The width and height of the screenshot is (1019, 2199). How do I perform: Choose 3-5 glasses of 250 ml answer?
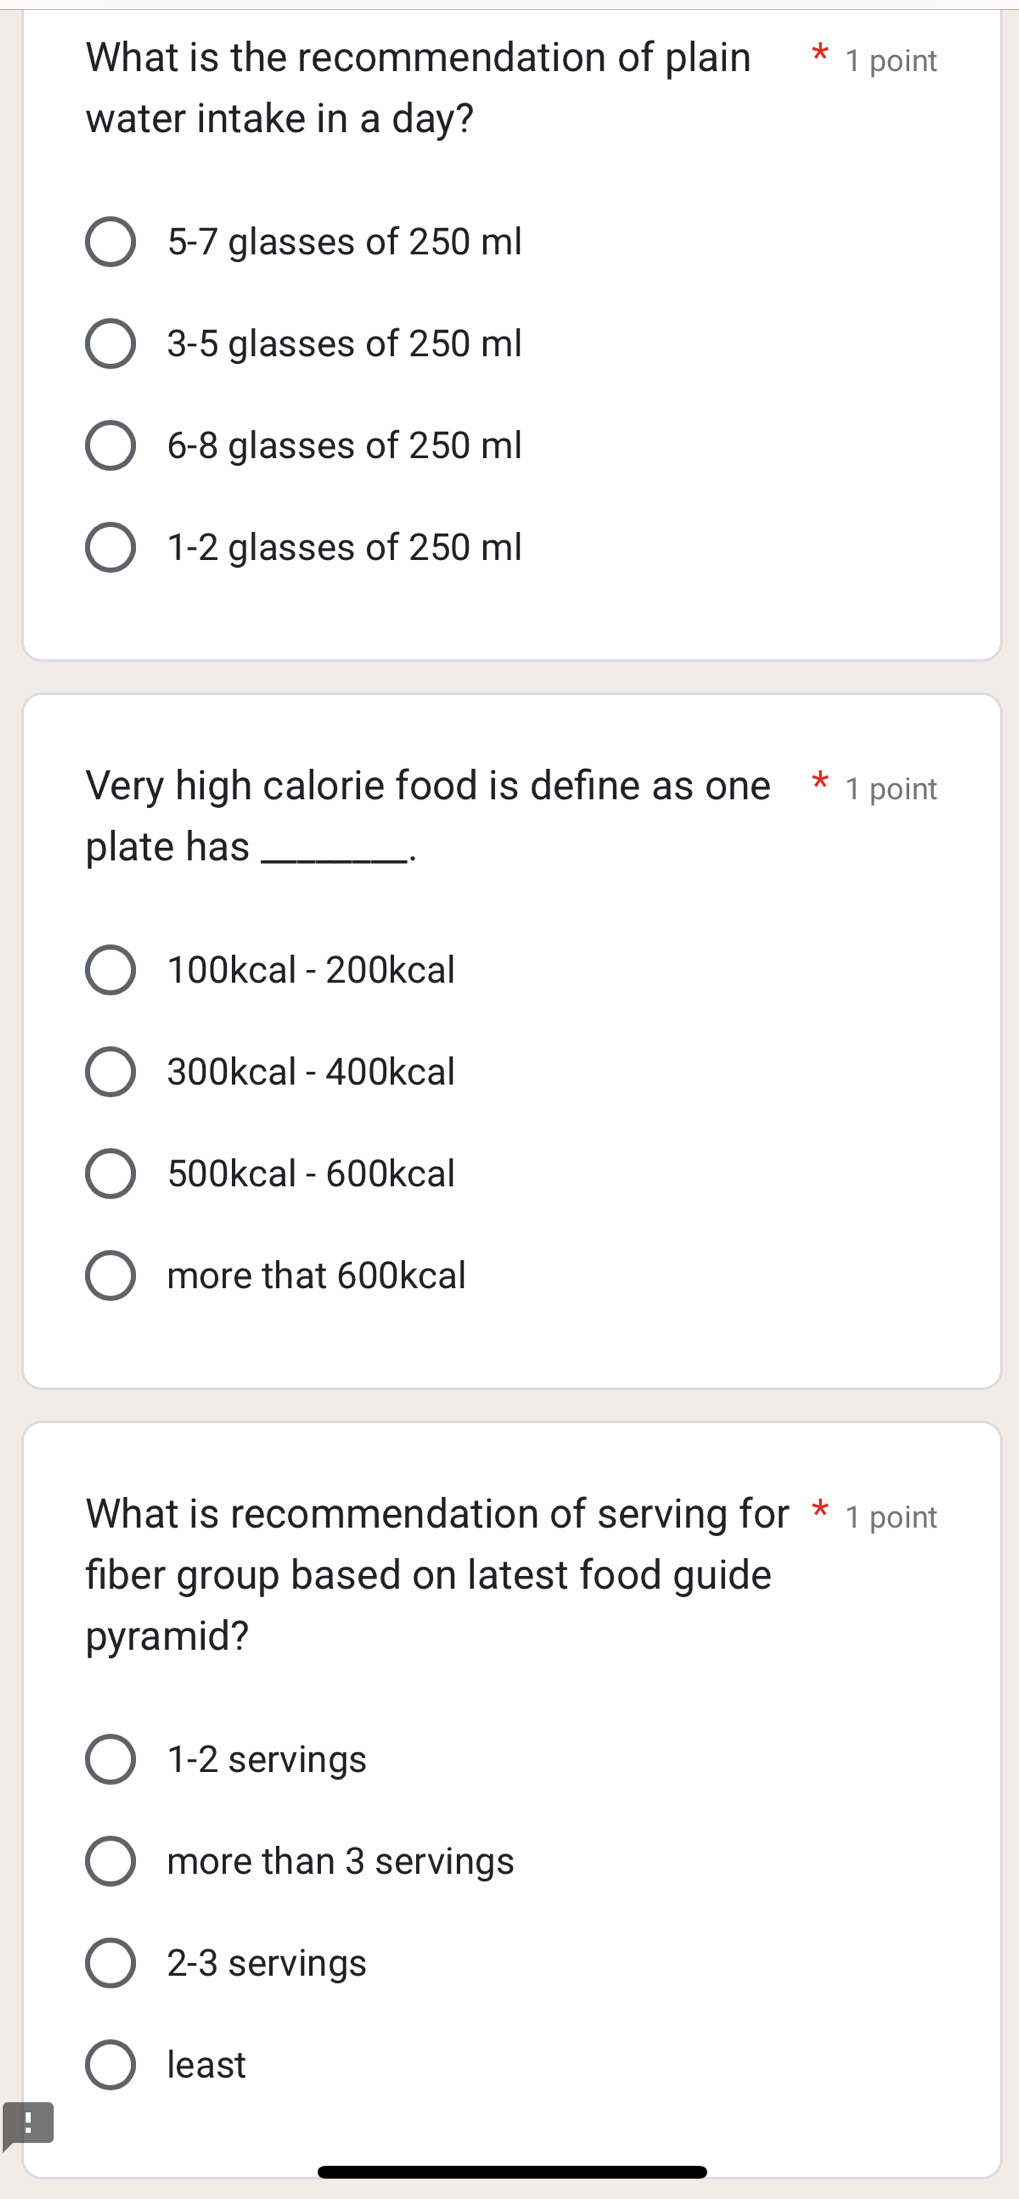click(x=110, y=344)
